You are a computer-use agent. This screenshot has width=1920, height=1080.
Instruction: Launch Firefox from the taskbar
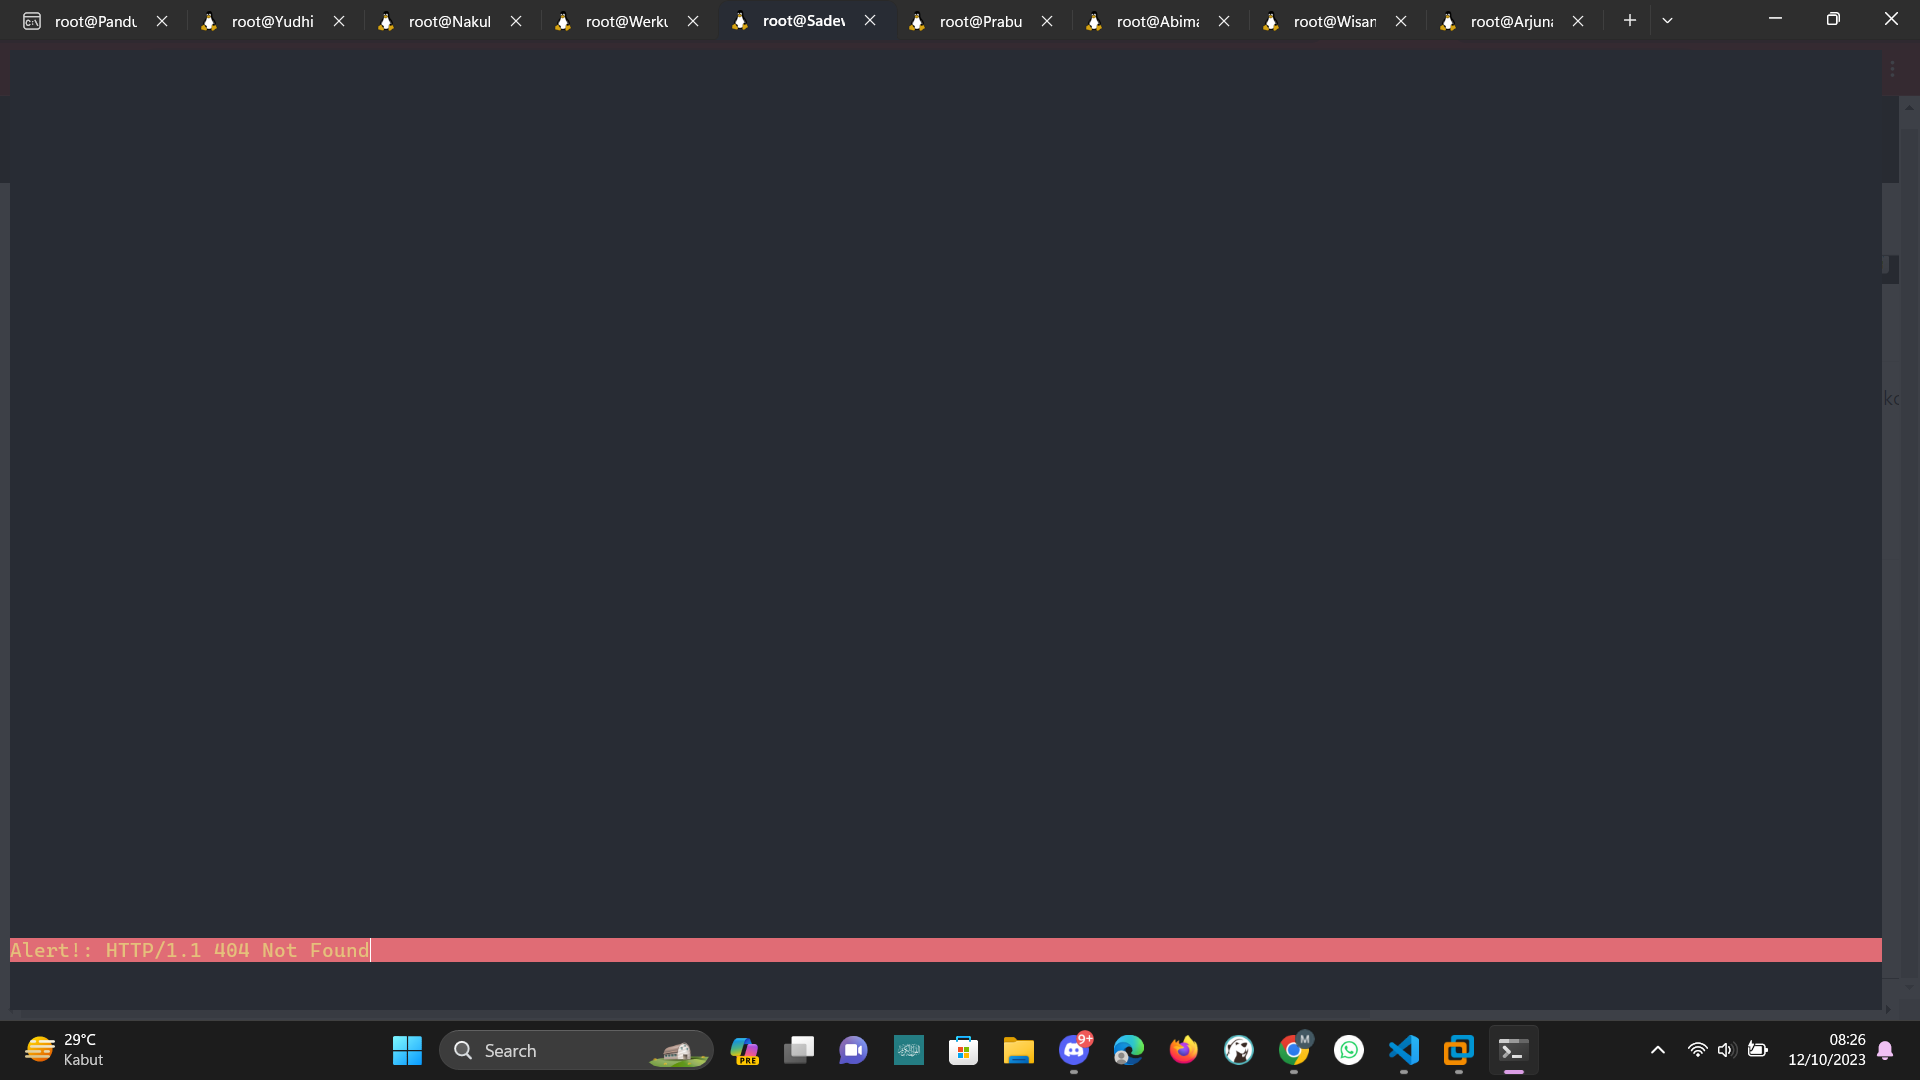[x=1183, y=1050]
